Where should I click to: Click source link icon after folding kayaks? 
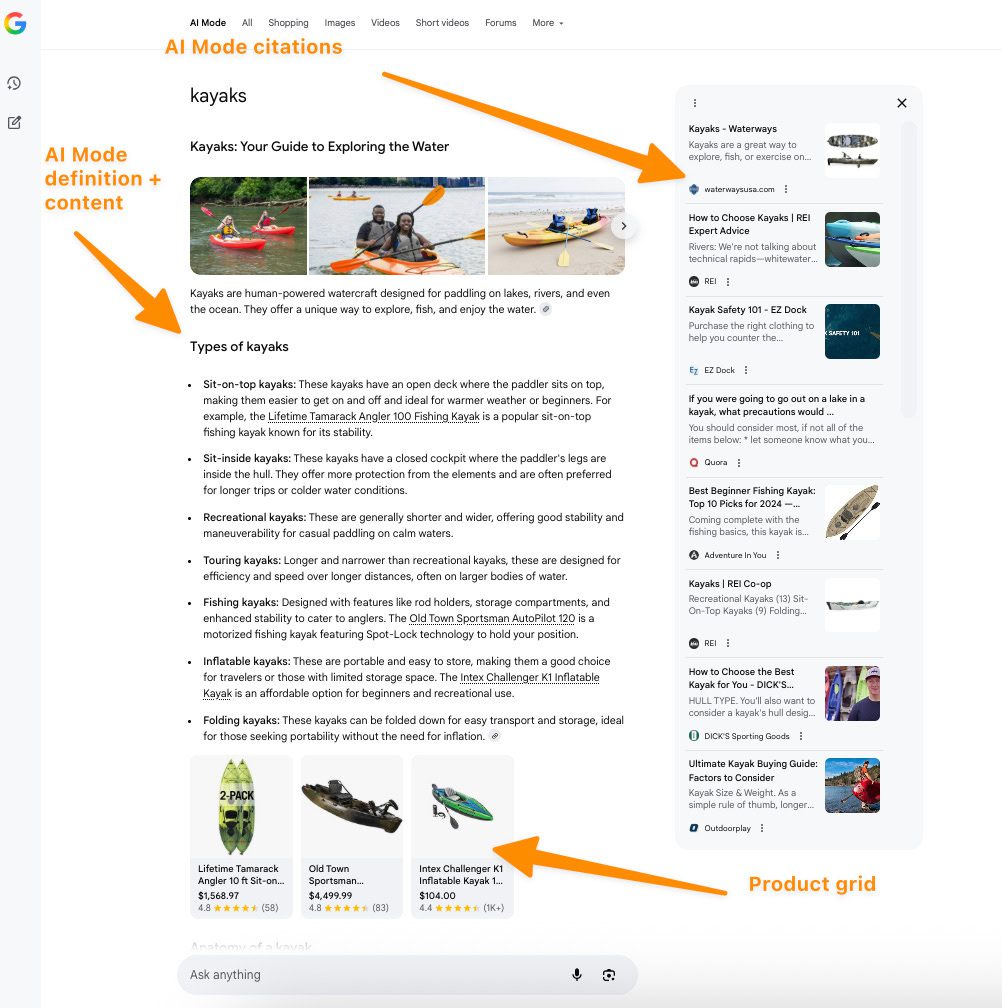pos(495,736)
